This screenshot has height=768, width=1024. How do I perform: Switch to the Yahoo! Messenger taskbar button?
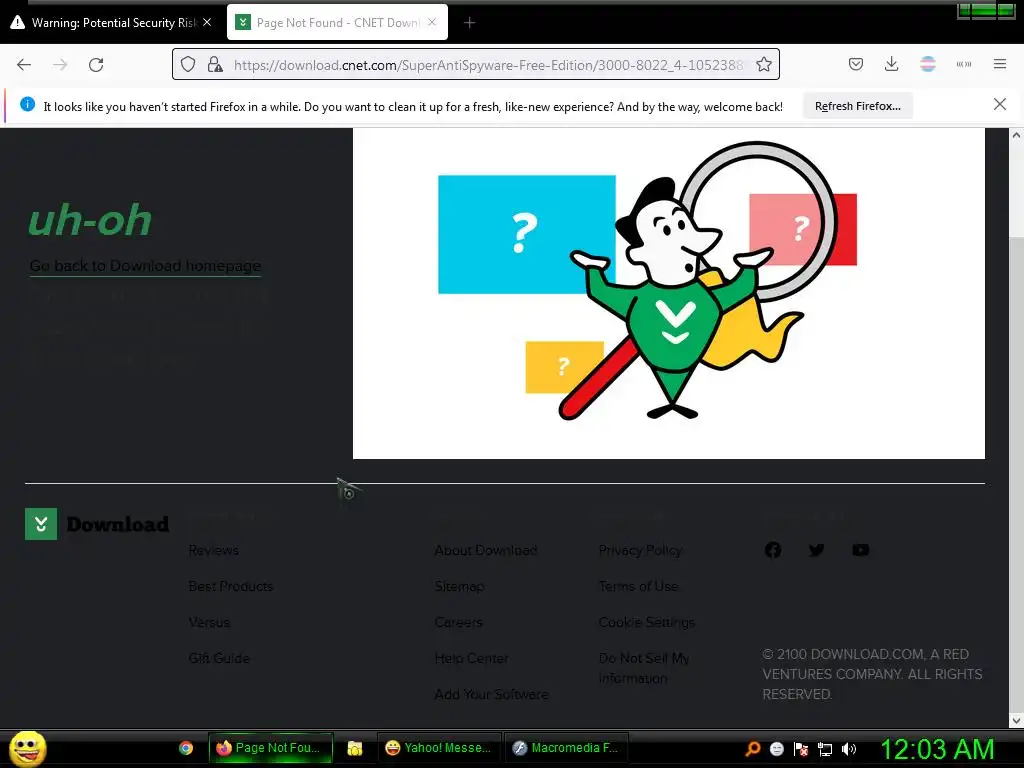[439, 748]
